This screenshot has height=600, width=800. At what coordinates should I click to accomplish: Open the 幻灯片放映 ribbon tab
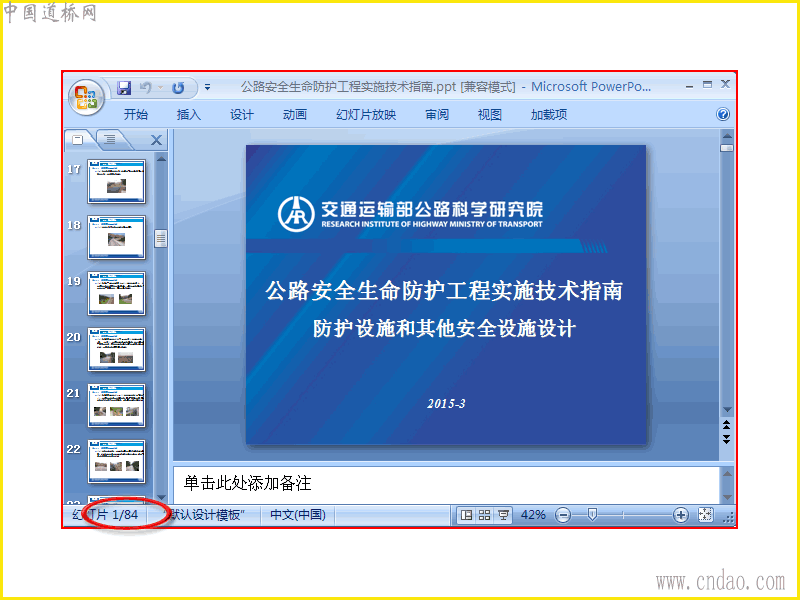366,114
